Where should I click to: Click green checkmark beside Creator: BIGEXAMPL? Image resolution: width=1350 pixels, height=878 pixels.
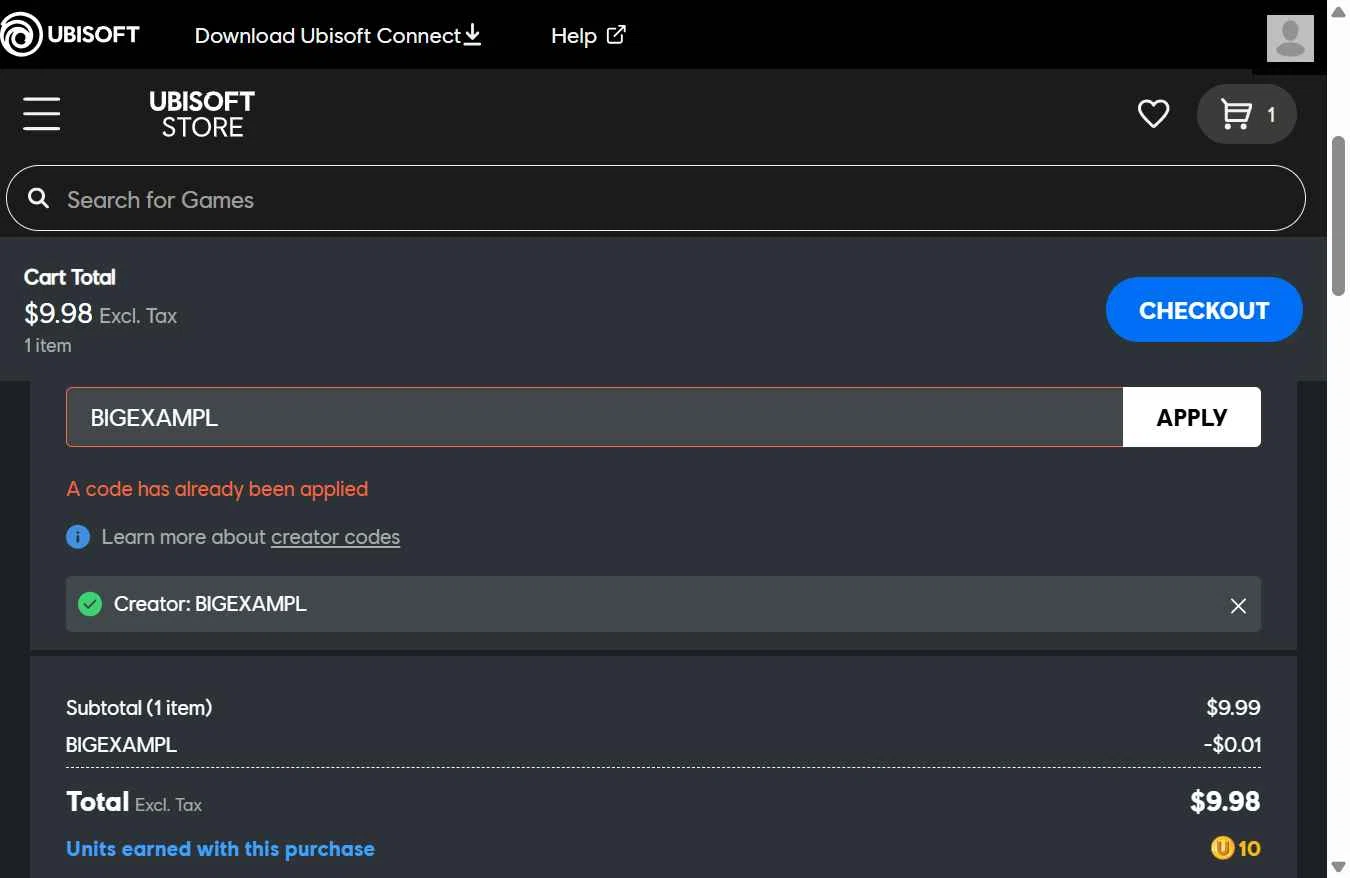[90, 604]
